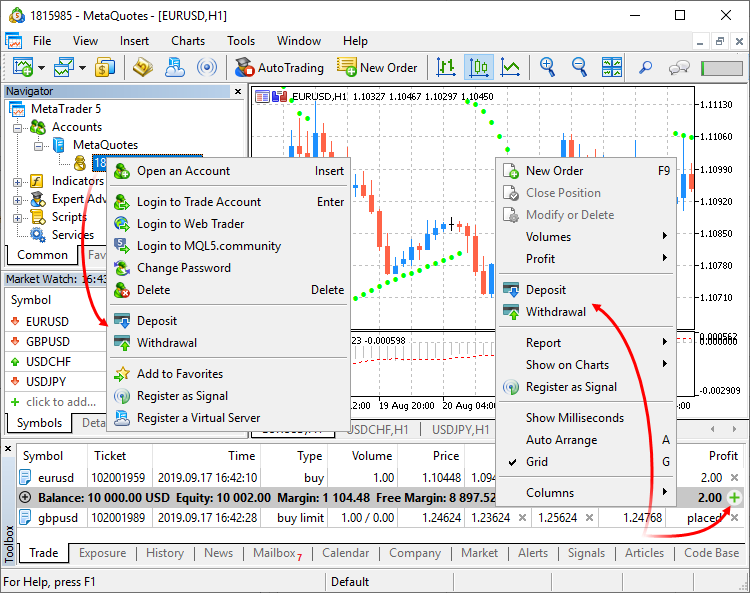Image resolution: width=750 pixels, height=593 pixels.
Task: Collapse the Accounts tree node
Action: [x=18, y=127]
